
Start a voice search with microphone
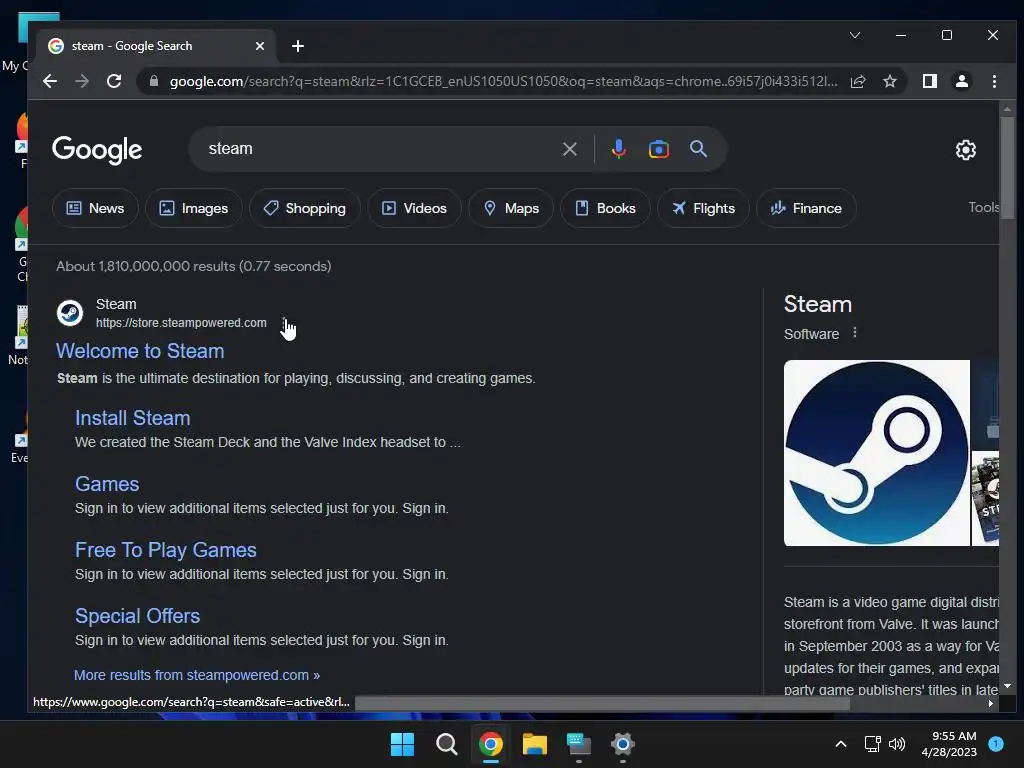click(618, 149)
